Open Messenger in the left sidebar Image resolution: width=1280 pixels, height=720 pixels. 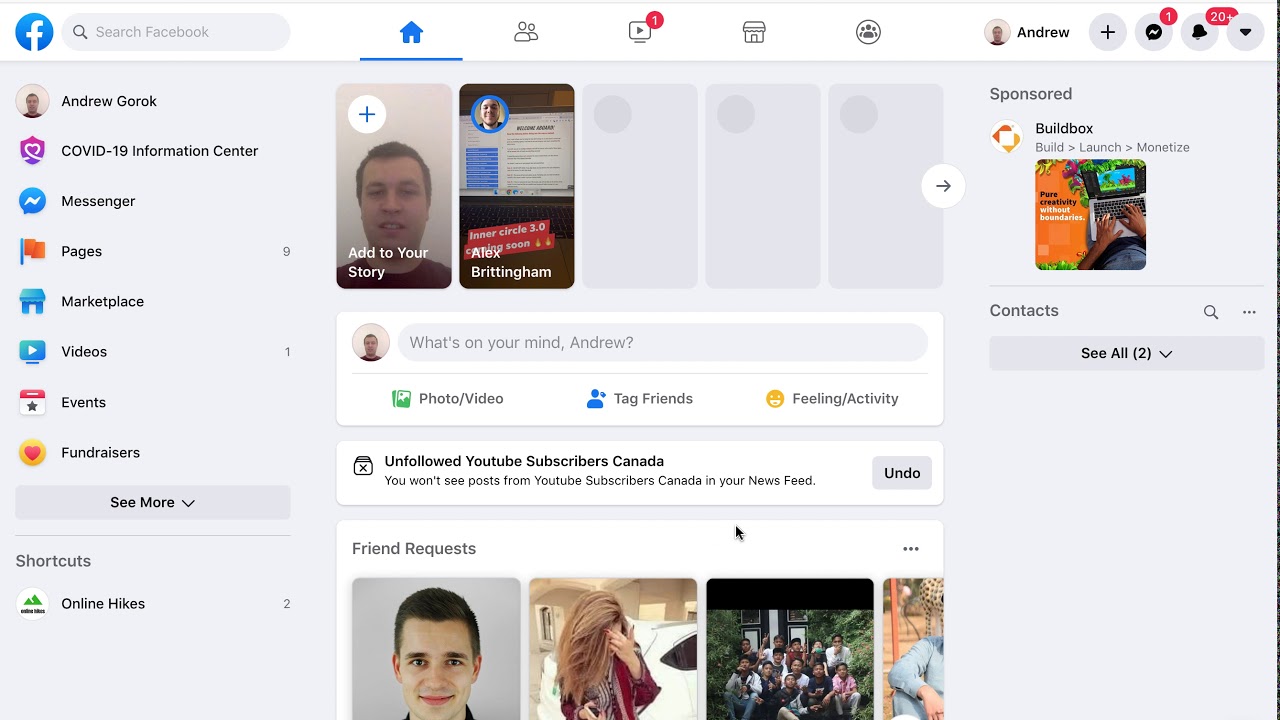click(153, 201)
